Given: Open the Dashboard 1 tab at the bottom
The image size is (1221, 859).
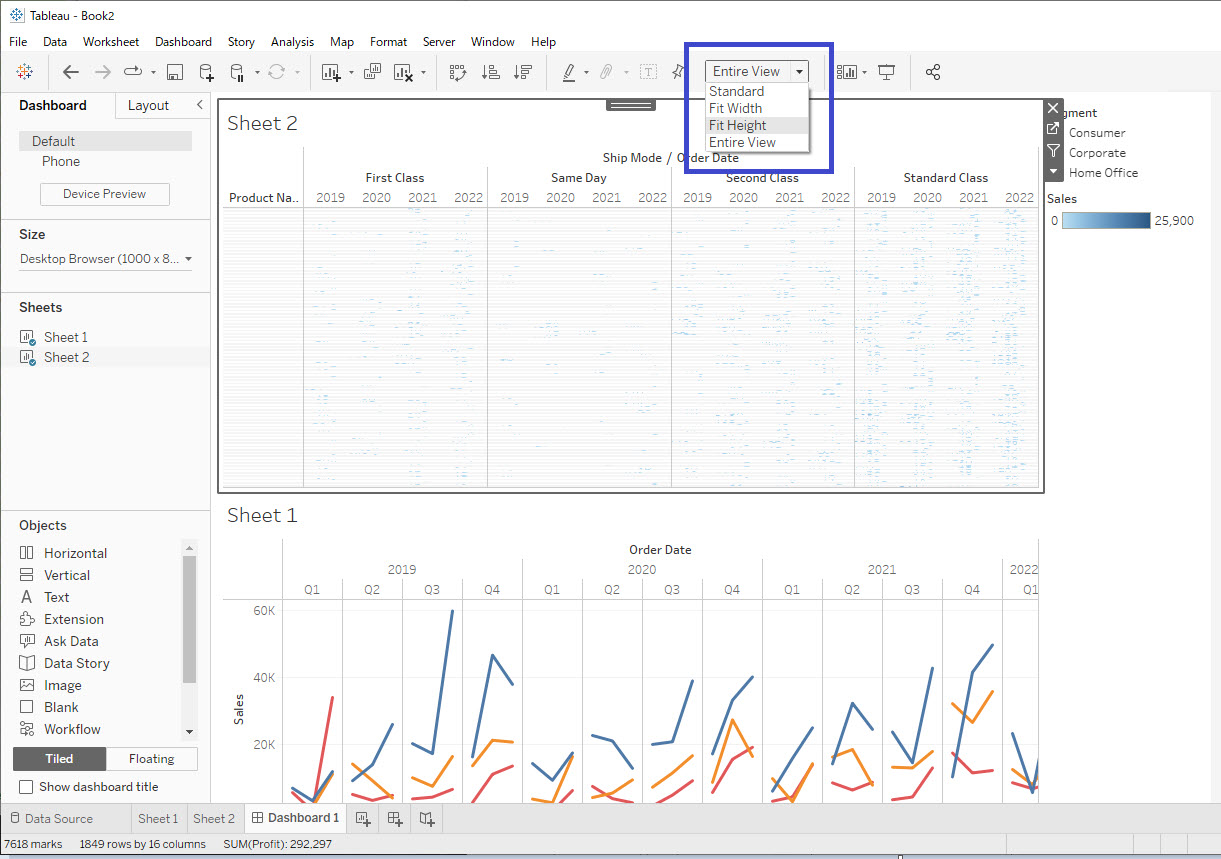Looking at the screenshot, I should coord(294,817).
